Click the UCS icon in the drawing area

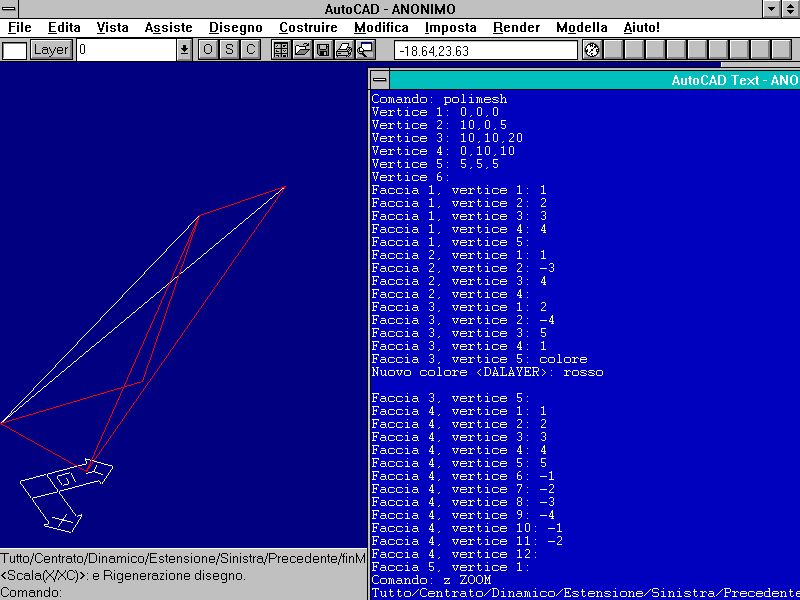click(x=66, y=496)
